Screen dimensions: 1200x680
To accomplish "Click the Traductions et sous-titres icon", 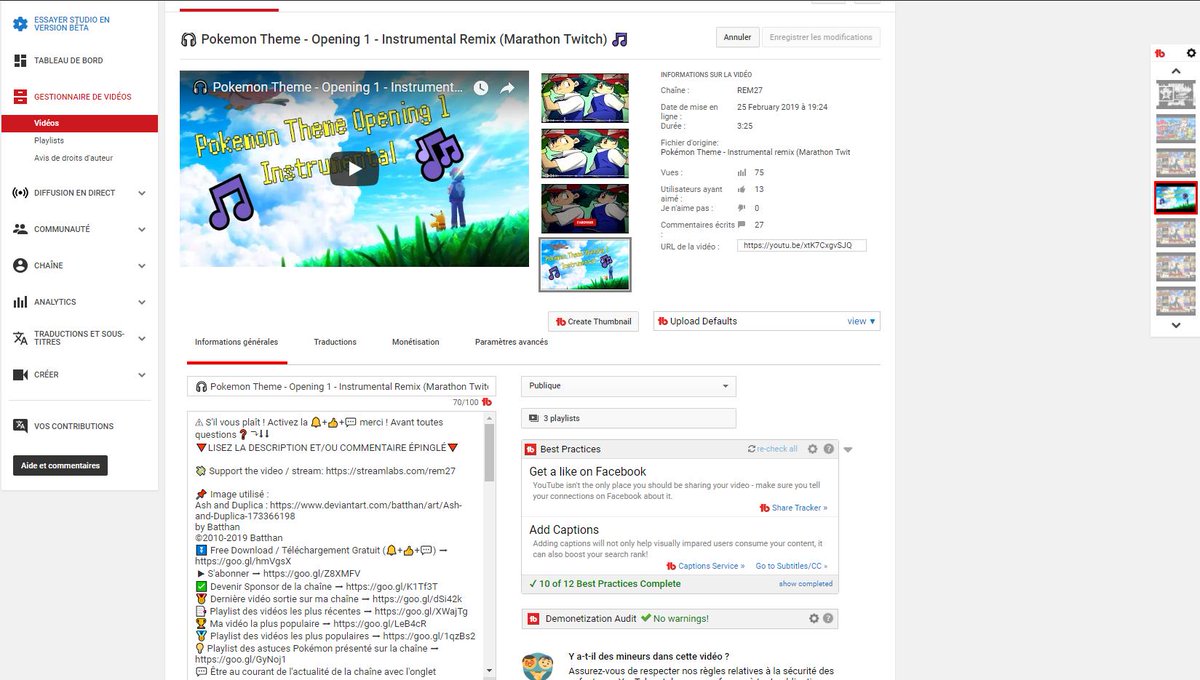I will click(x=20, y=338).
